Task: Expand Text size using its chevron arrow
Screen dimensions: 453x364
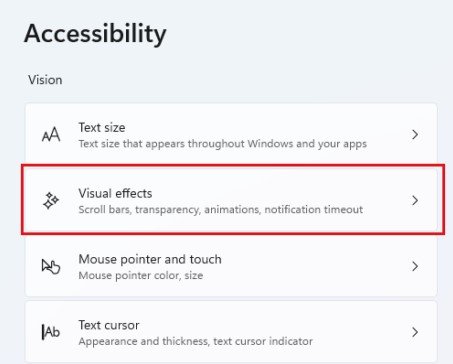Action: 415,135
